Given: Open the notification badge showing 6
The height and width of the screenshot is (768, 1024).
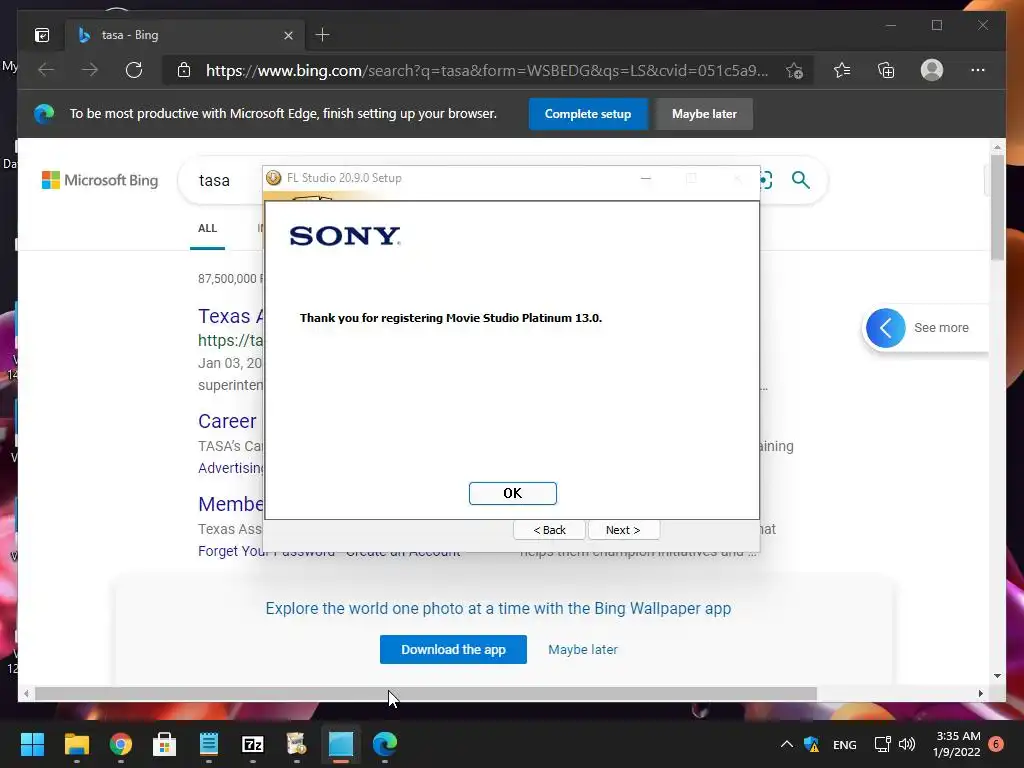Looking at the screenshot, I should tap(996, 744).
